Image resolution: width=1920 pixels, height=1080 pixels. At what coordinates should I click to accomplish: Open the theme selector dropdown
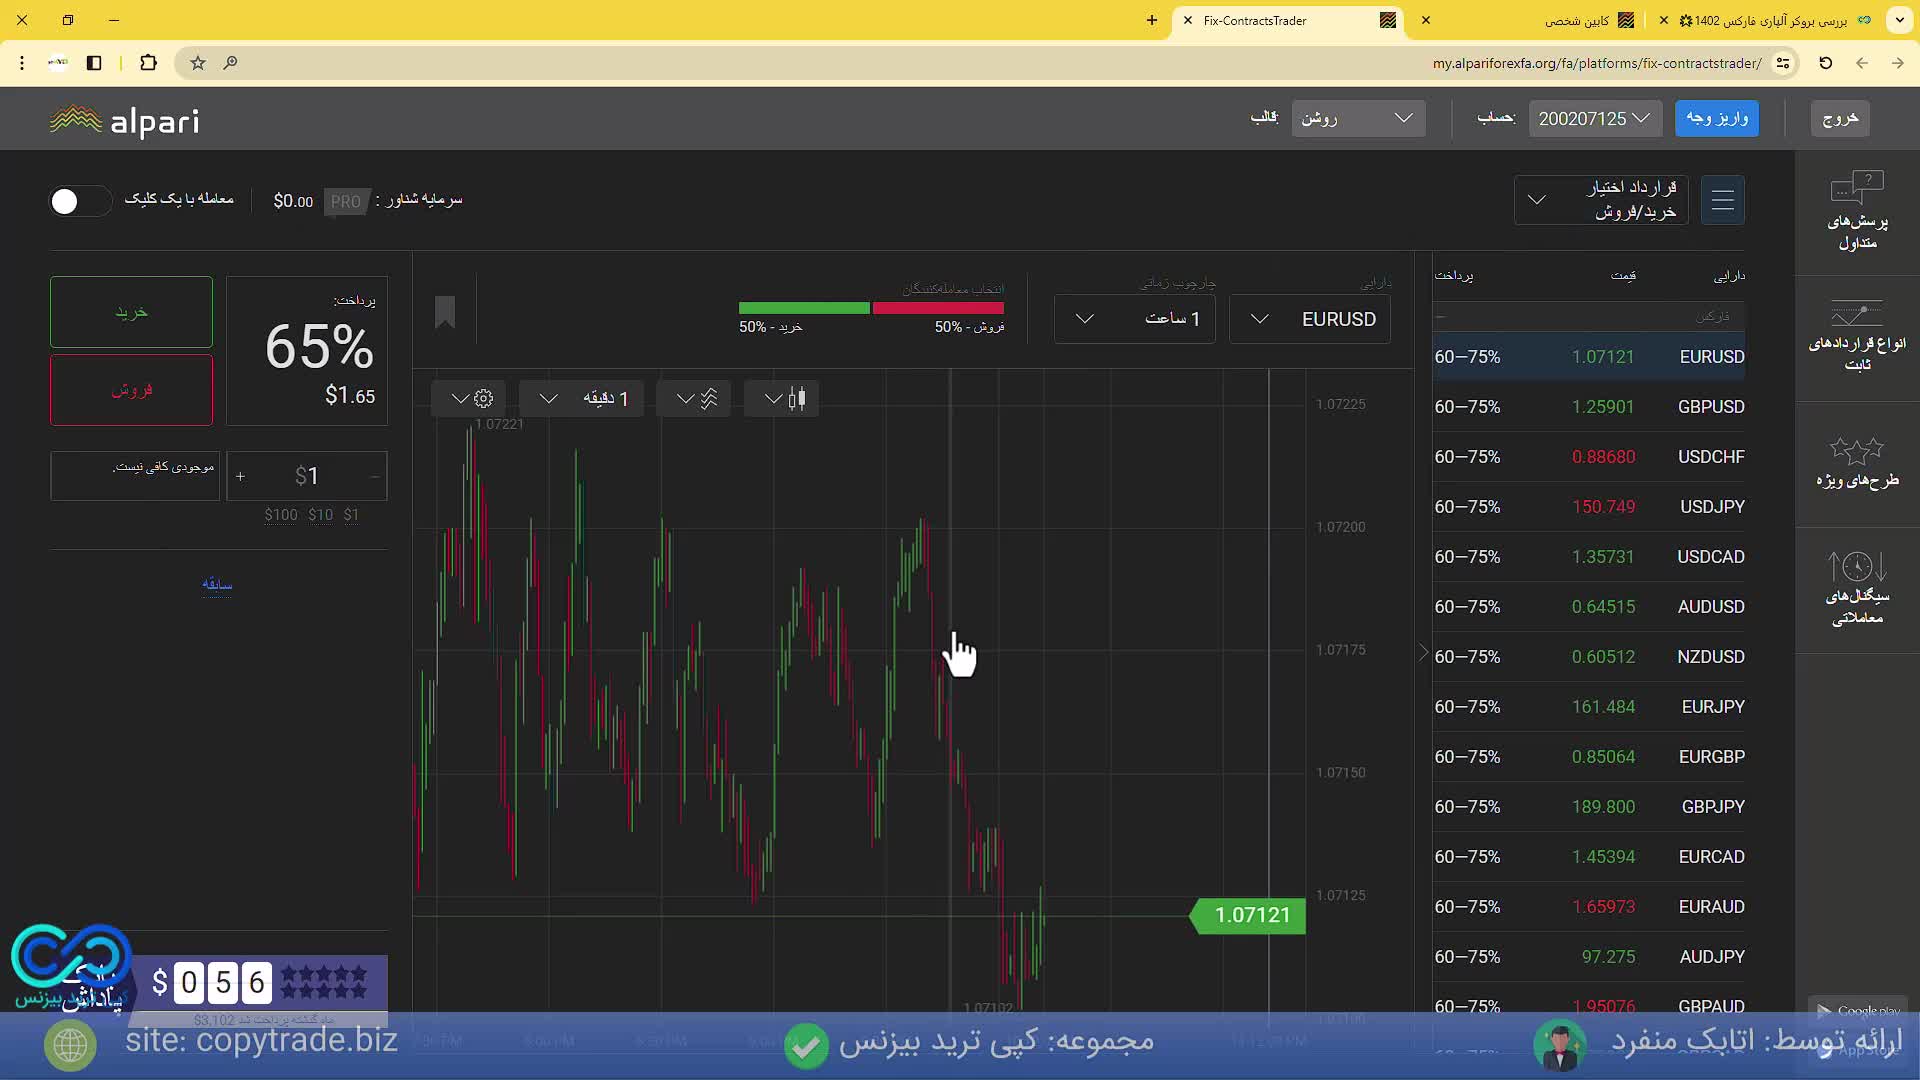[x=1357, y=119]
